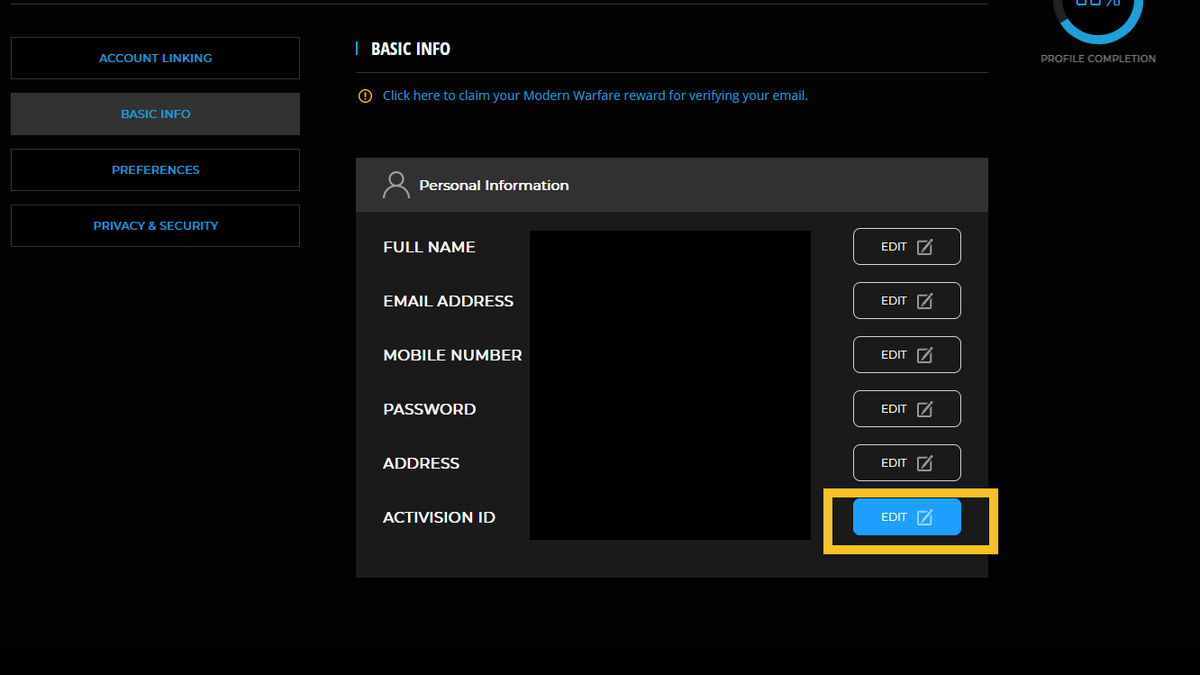Click the Modern Warfare reward claim link
The image size is (1200, 675).
pos(595,96)
